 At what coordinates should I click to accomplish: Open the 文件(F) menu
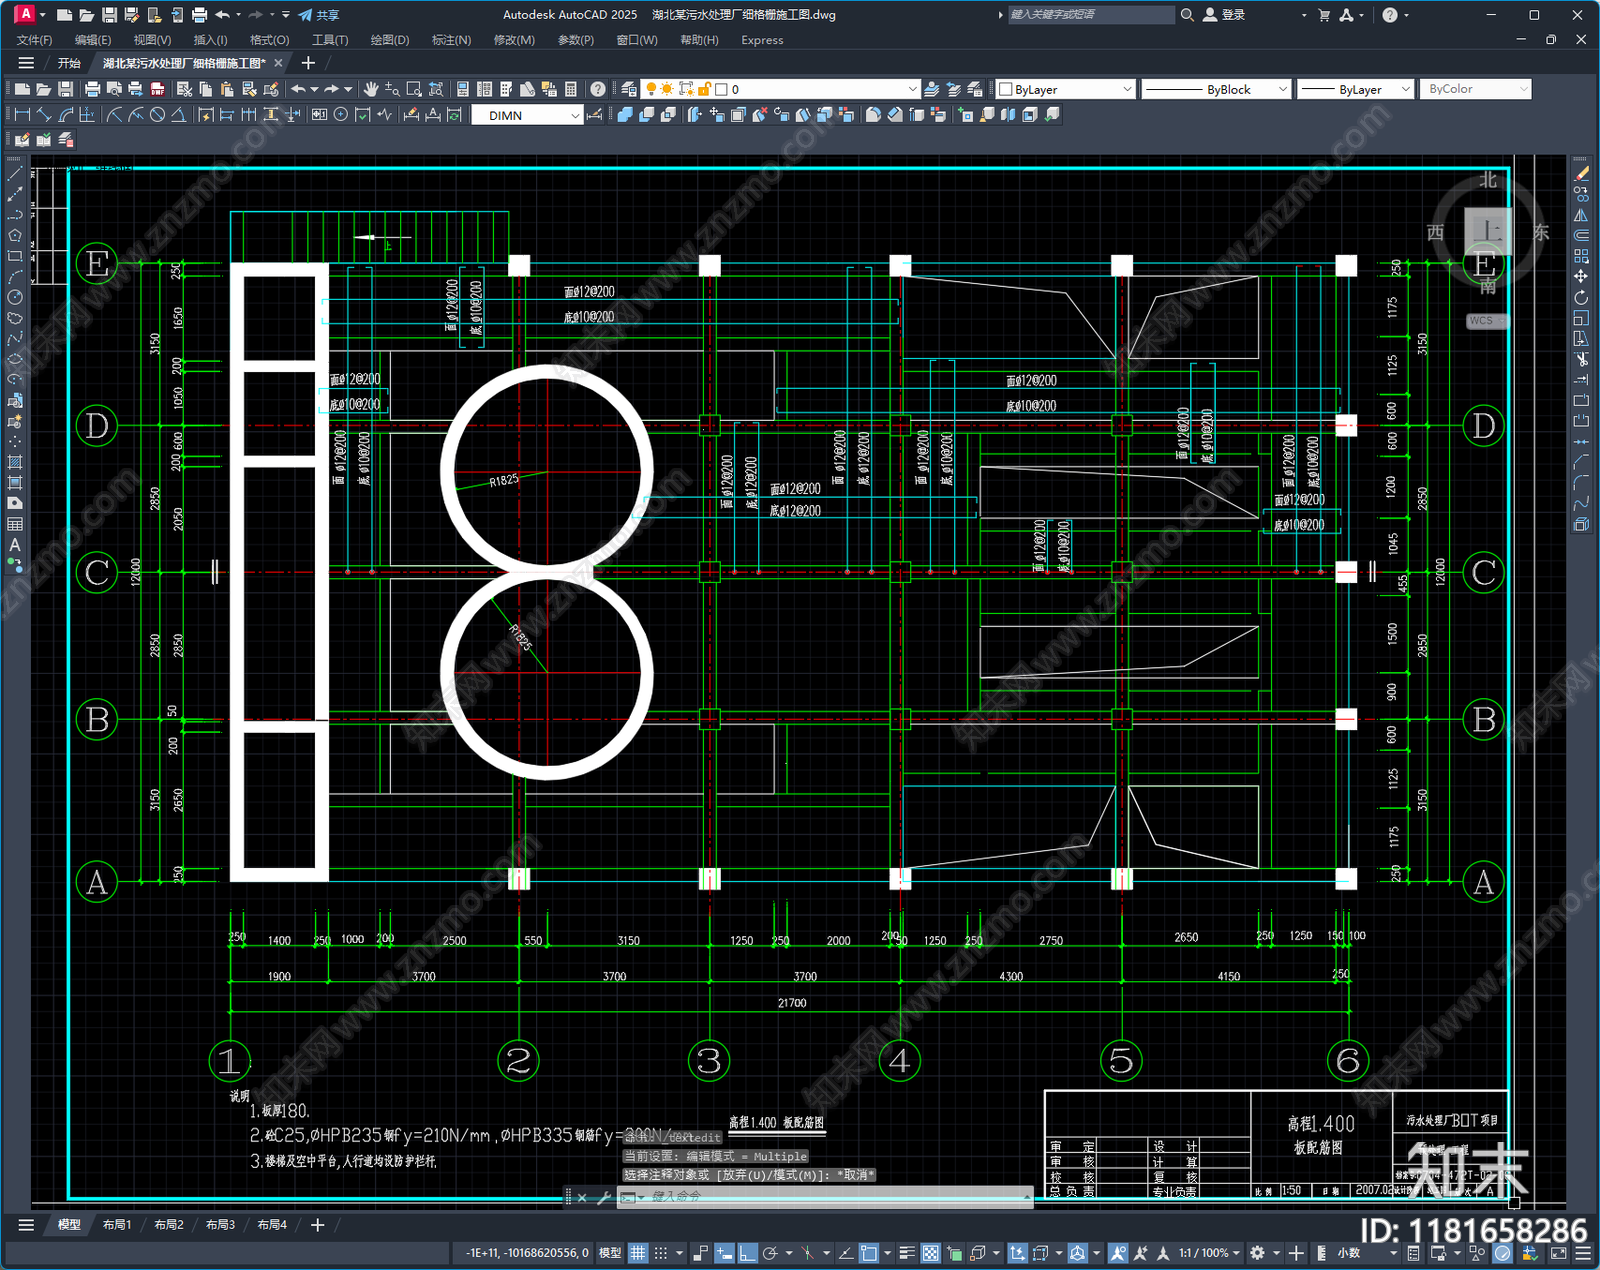[x=34, y=40]
